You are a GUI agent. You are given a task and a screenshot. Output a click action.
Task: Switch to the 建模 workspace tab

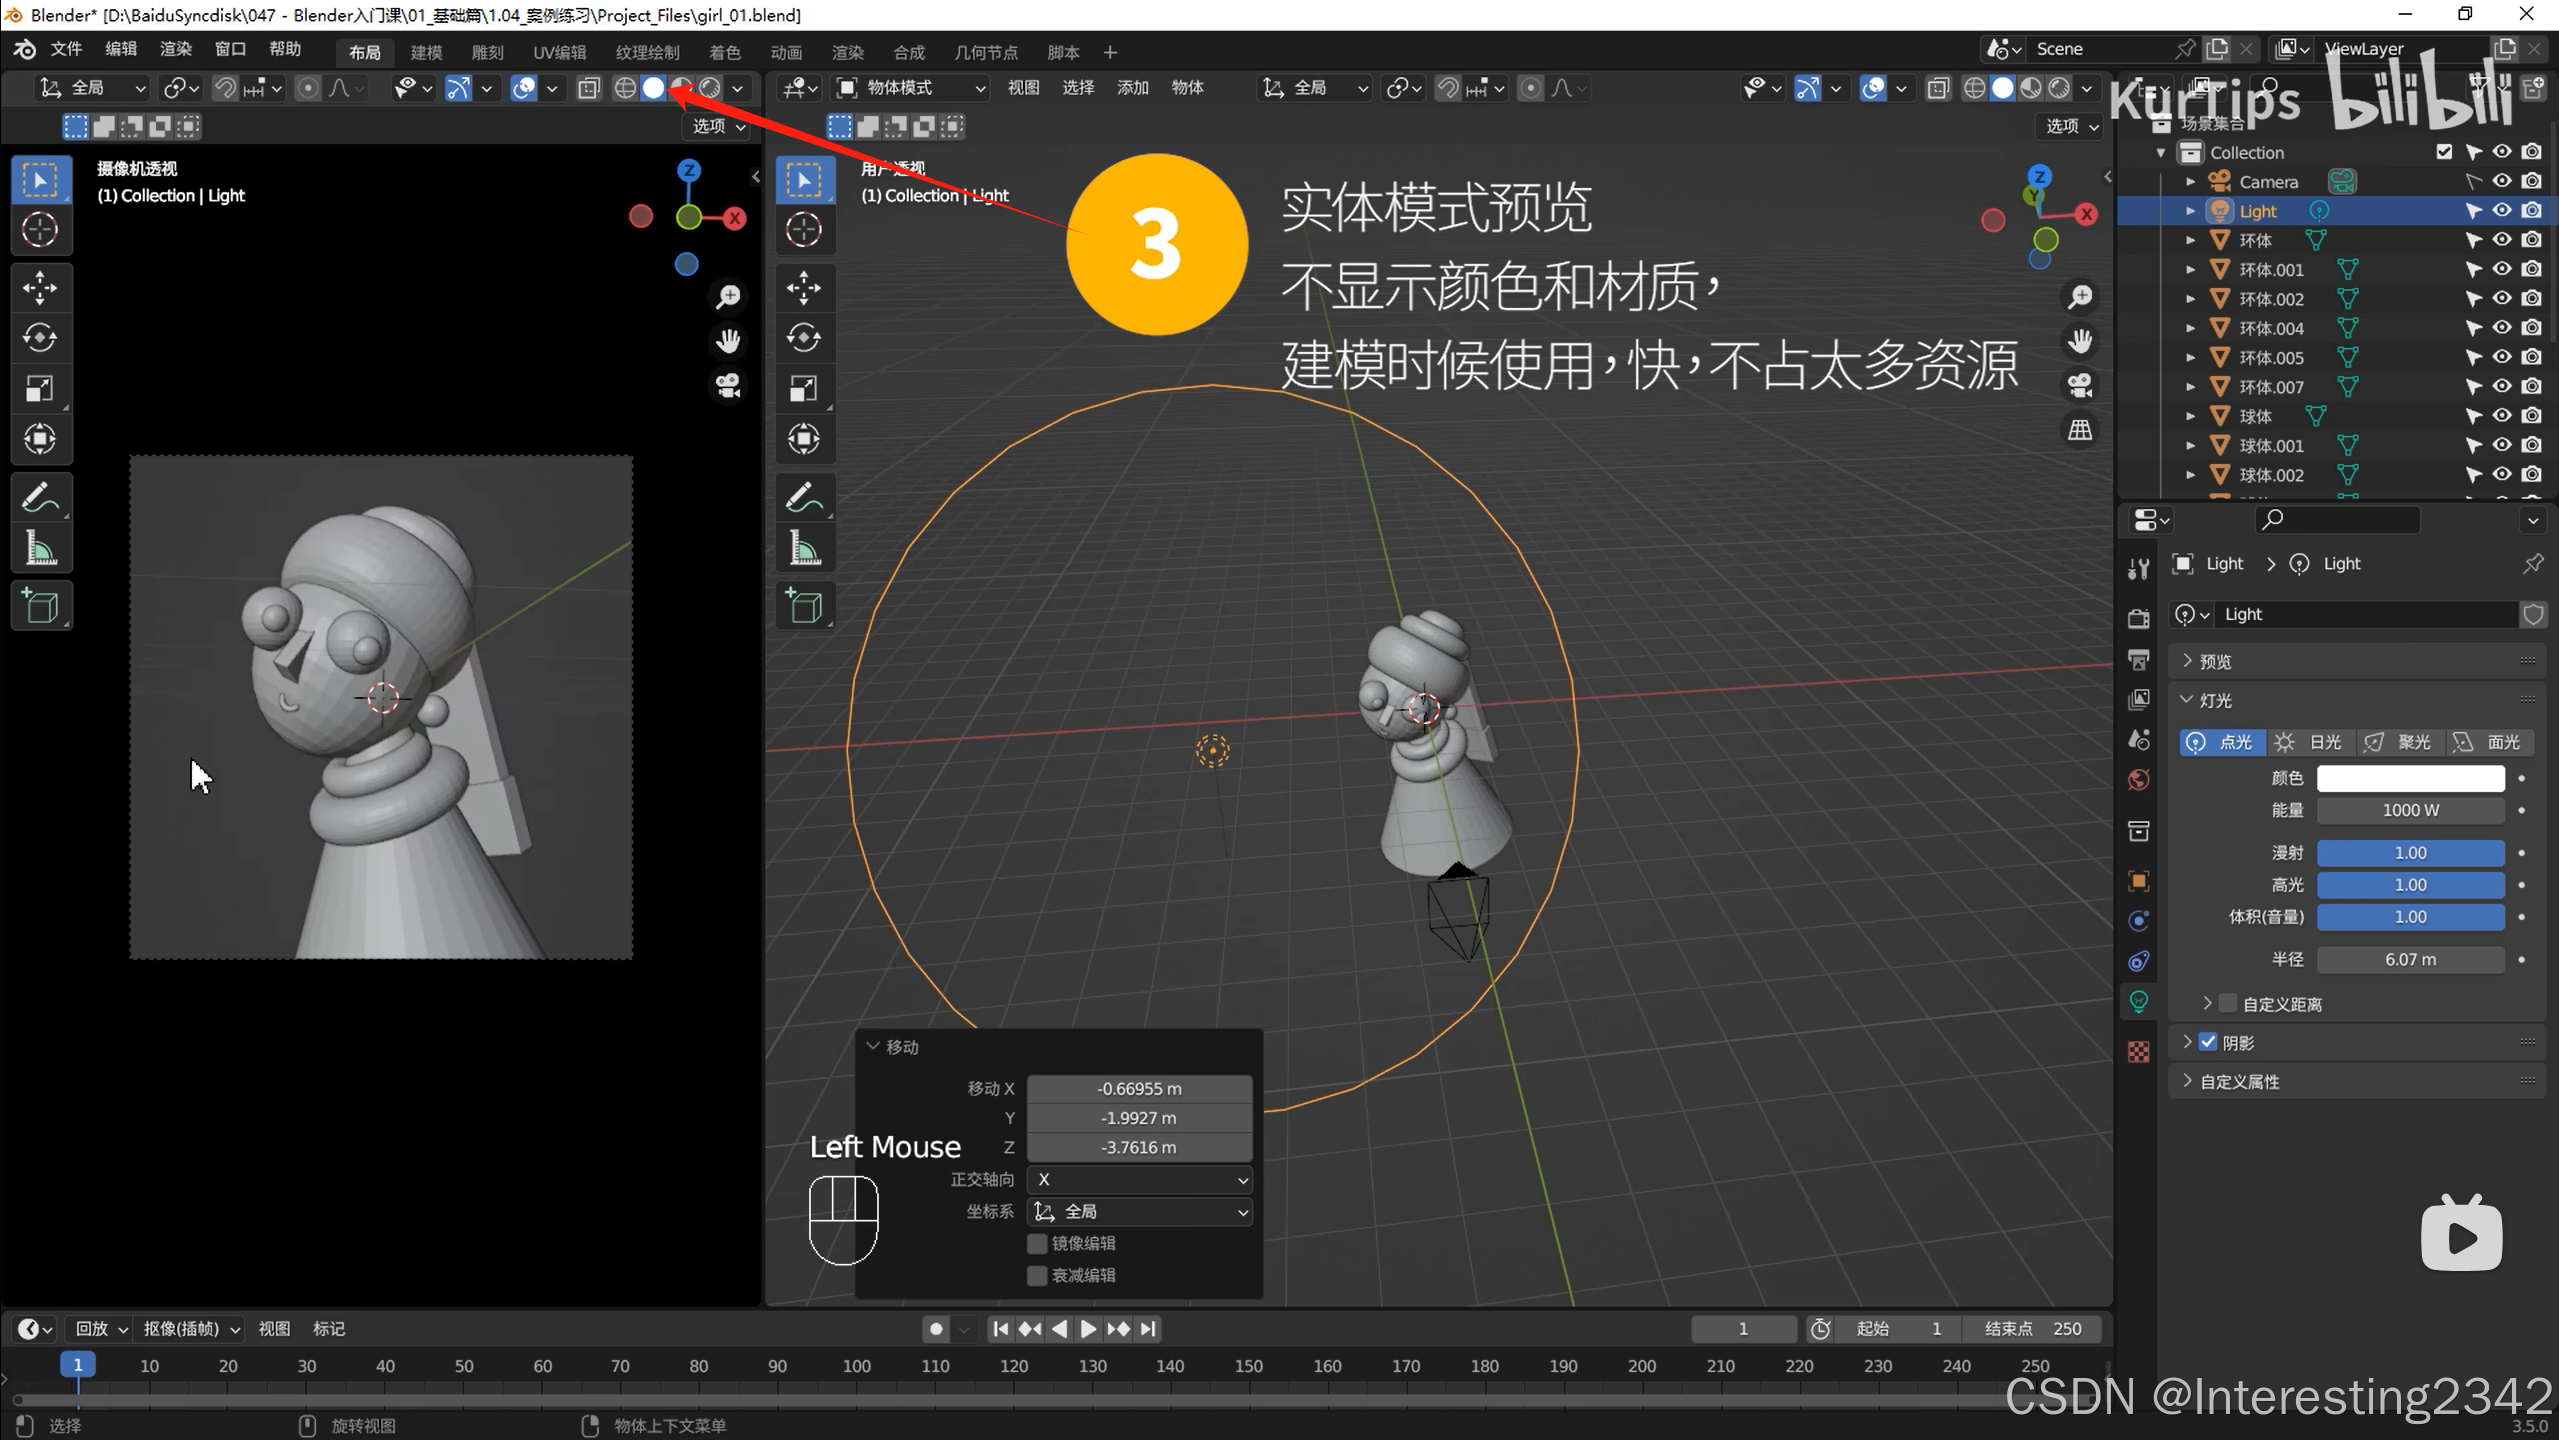(426, 52)
